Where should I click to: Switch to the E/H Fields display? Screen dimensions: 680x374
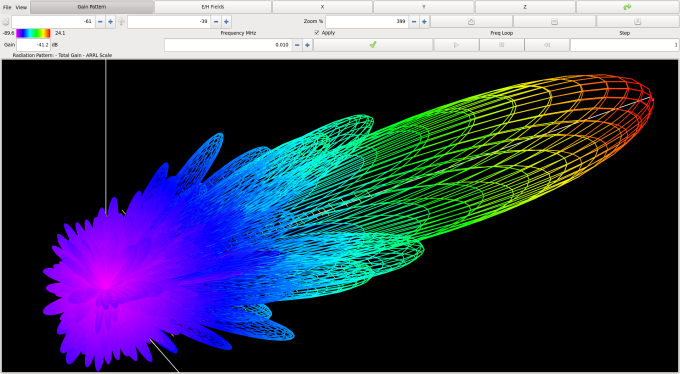click(x=213, y=7)
